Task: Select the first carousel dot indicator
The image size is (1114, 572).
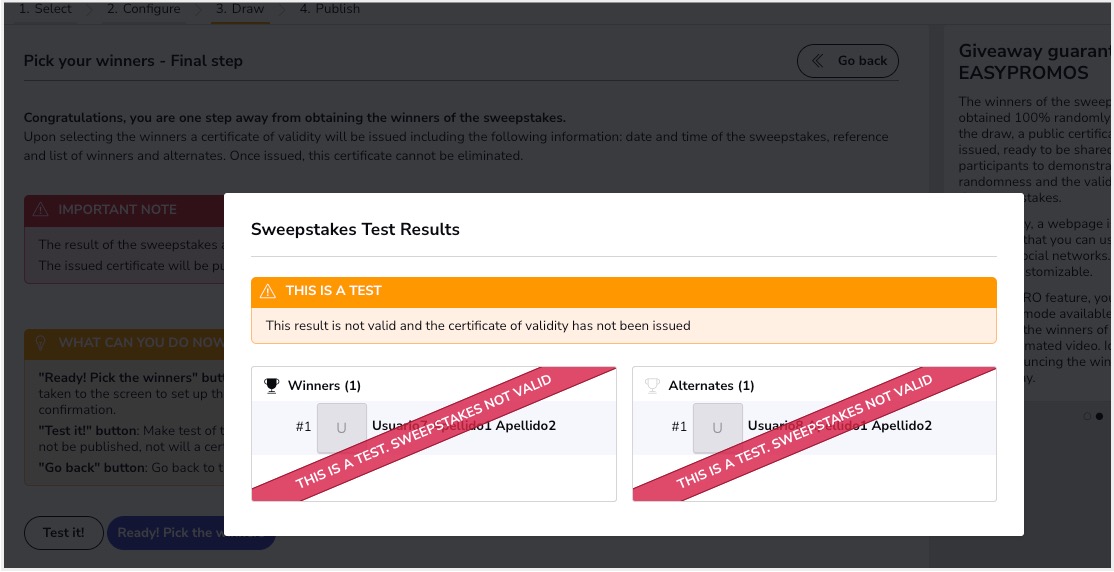Action: tap(1087, 416)
